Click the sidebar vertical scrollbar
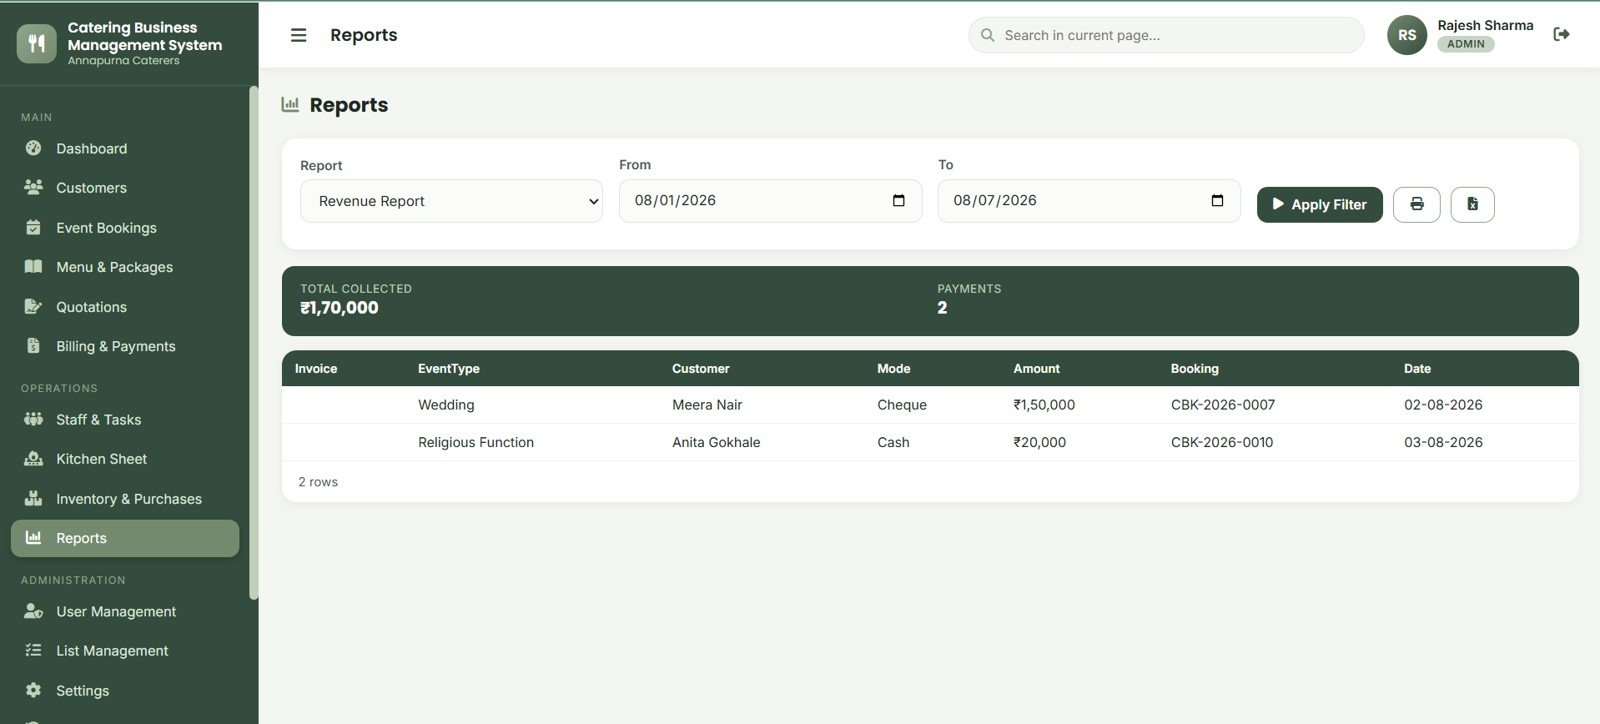 click(253, 343)
